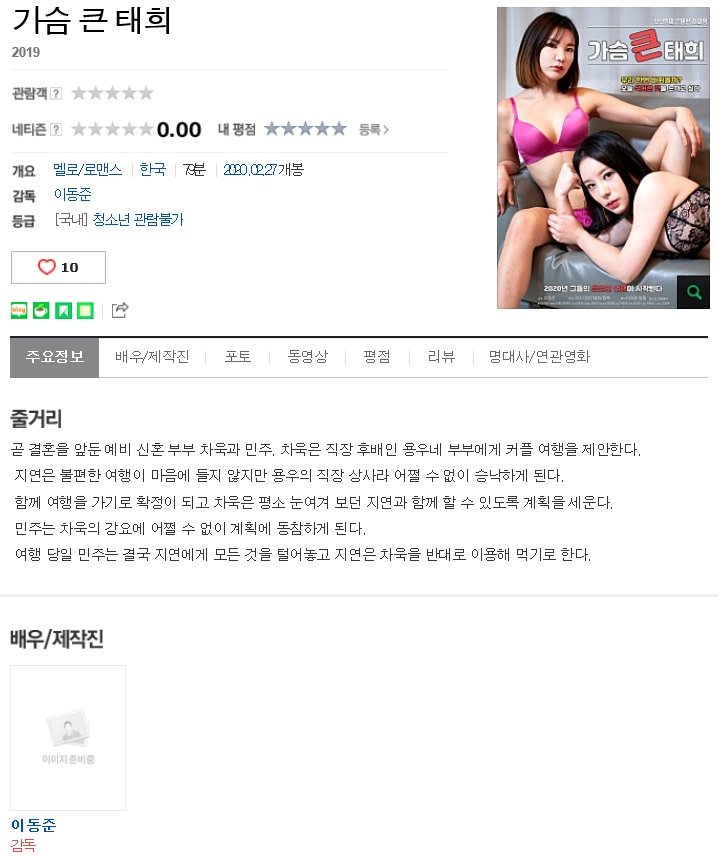Image resolution: width=718 pixels, height=857 pixels.
Task: Click the Naver blog share icon
Action: point(19,310)
